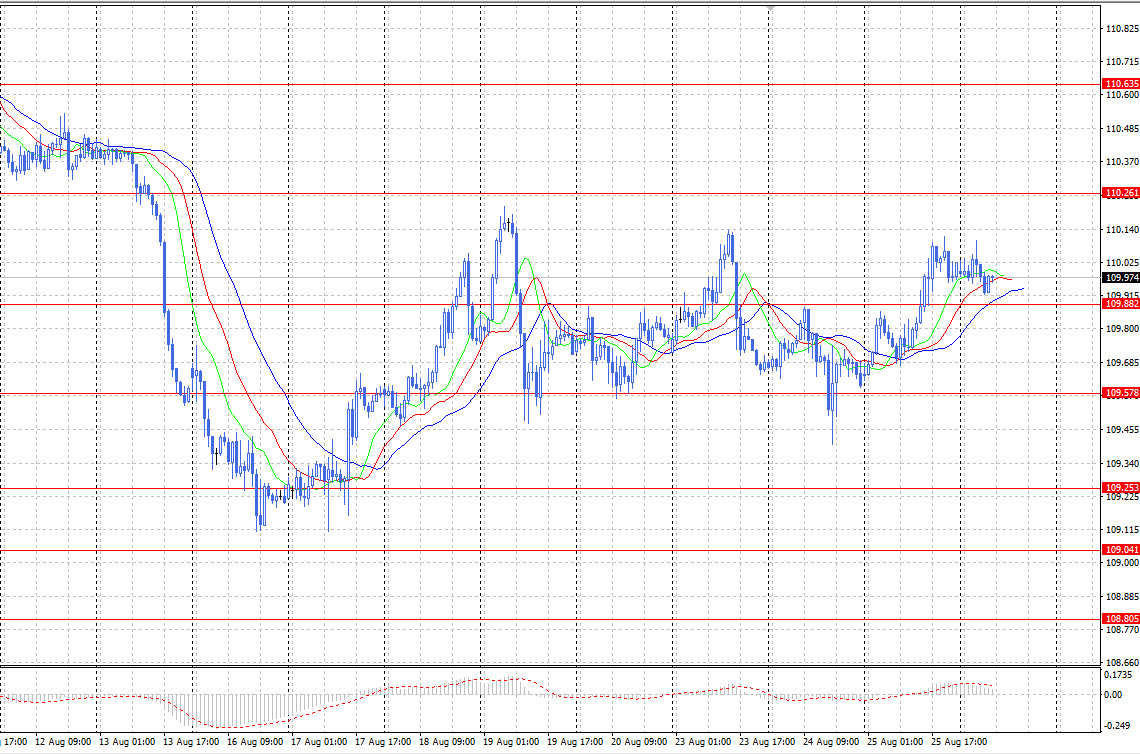Click the 24 Aug 09:00 time label
The height and width of the screenshot is (754, 1140).
tap(831, 742)
